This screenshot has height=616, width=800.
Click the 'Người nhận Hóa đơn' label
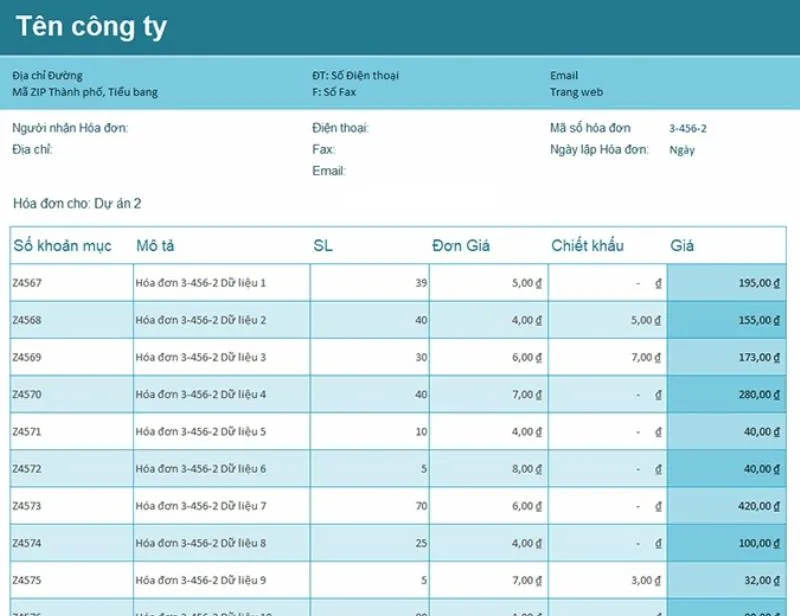(x=70, y=128)
